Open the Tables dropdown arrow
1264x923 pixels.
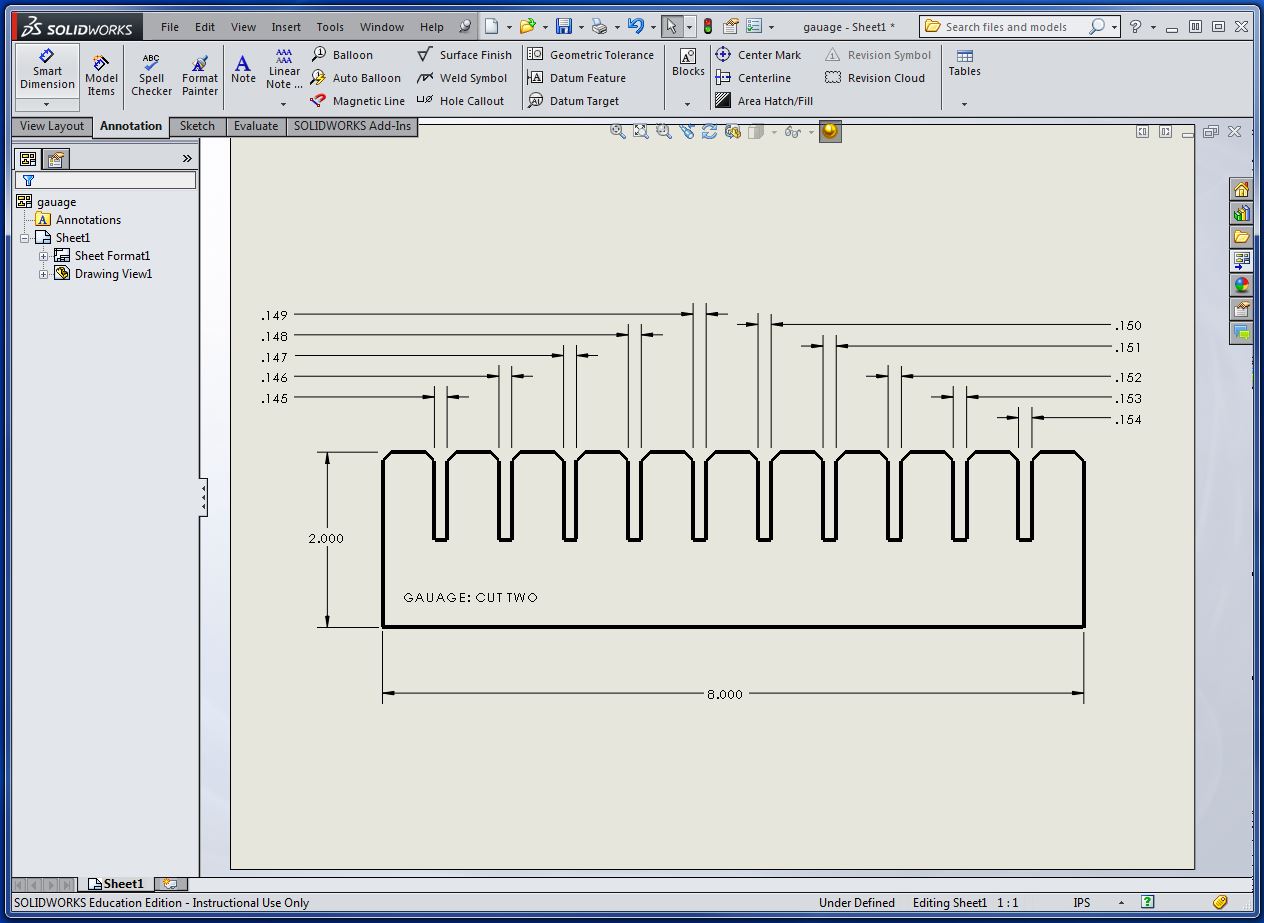point(964,104)
